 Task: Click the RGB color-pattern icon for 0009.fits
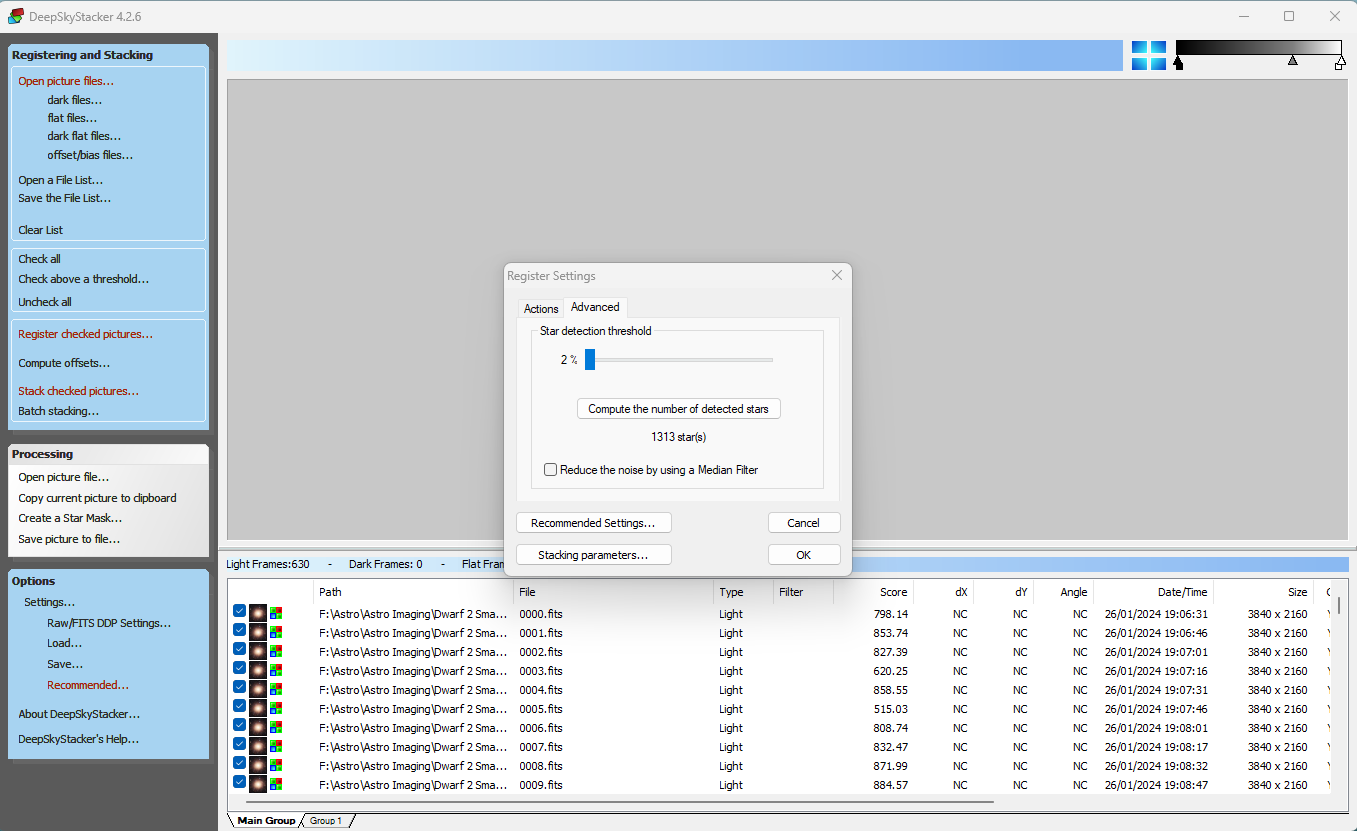[276, 784]
